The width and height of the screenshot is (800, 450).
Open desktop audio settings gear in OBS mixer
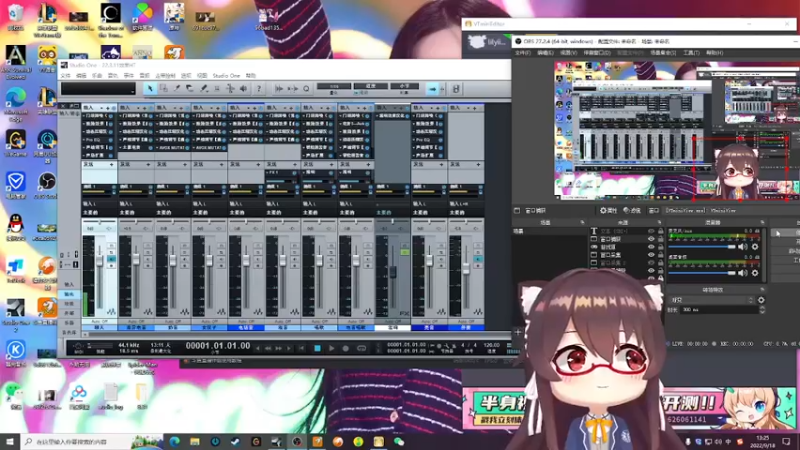click(x=755, y=273)
